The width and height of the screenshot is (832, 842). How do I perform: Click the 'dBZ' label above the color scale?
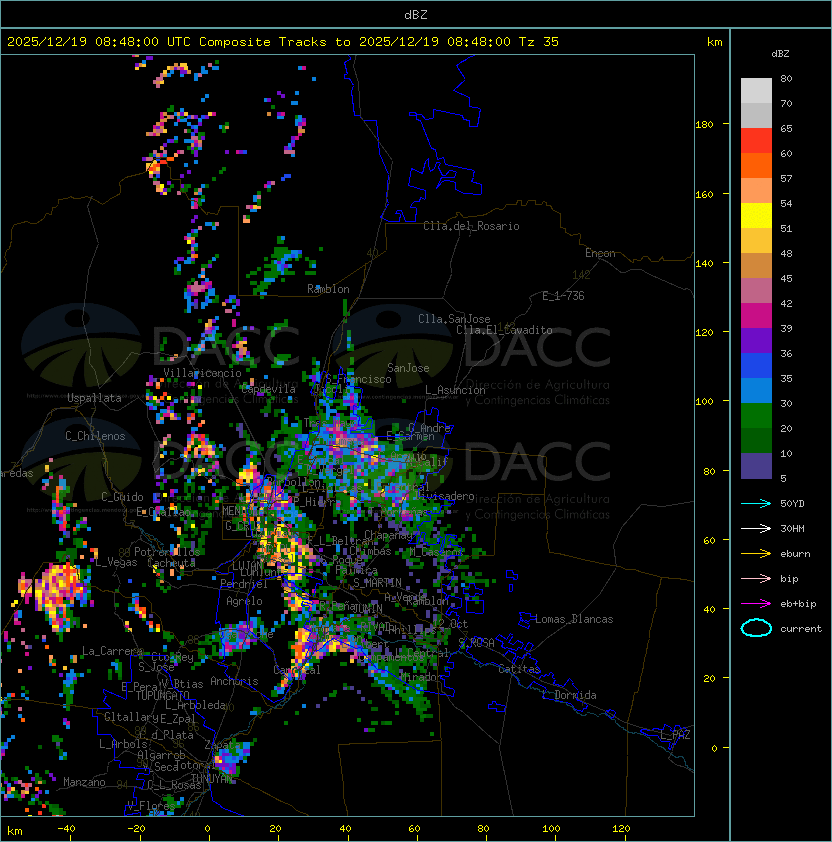[x=780, y=54]
